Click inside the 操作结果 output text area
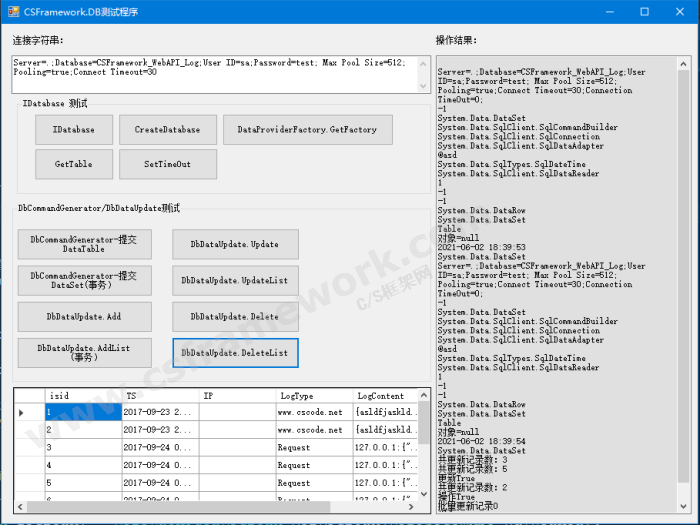 point(560,300)
